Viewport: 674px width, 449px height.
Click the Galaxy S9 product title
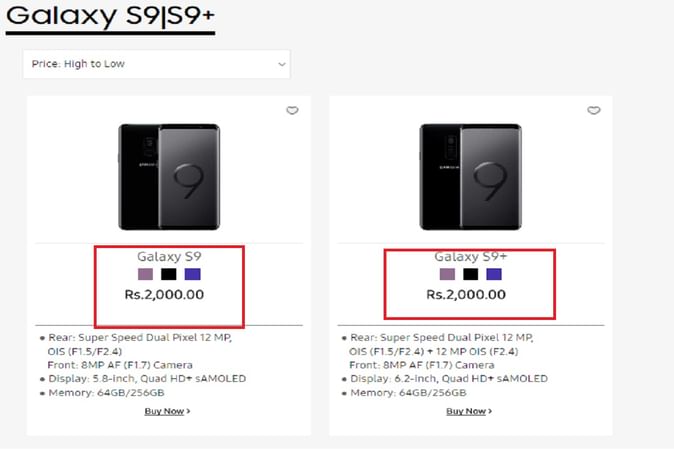tap(168, 256)
